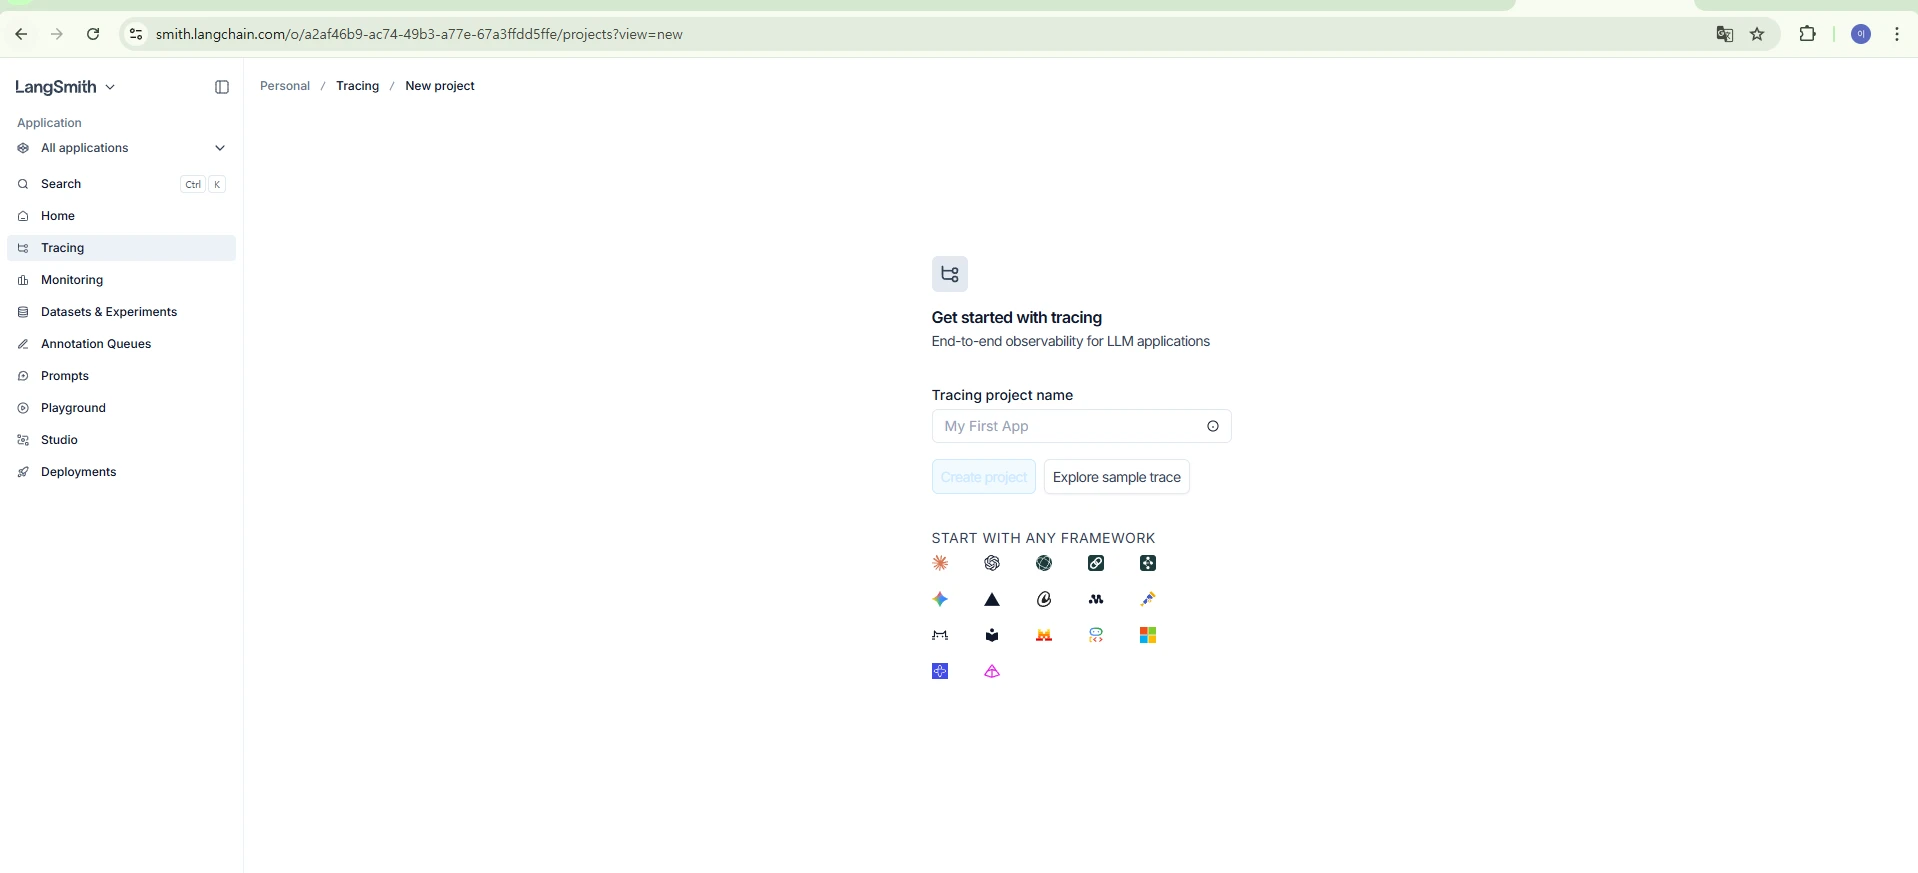This screenshot has height=873, width=1918.
Task: Click the OpenTelemetry telescope icon
Action: [1148, 599]
